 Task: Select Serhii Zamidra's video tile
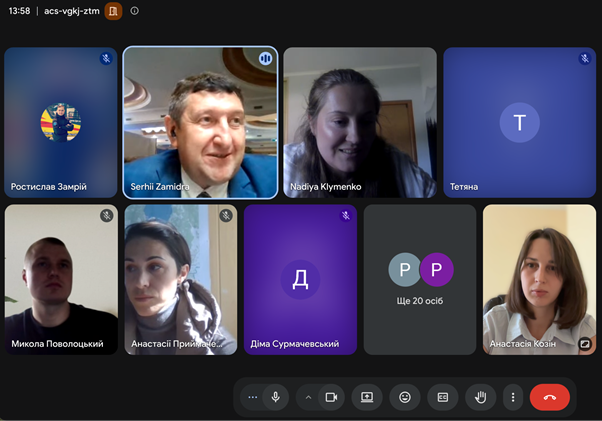(200, 122)
